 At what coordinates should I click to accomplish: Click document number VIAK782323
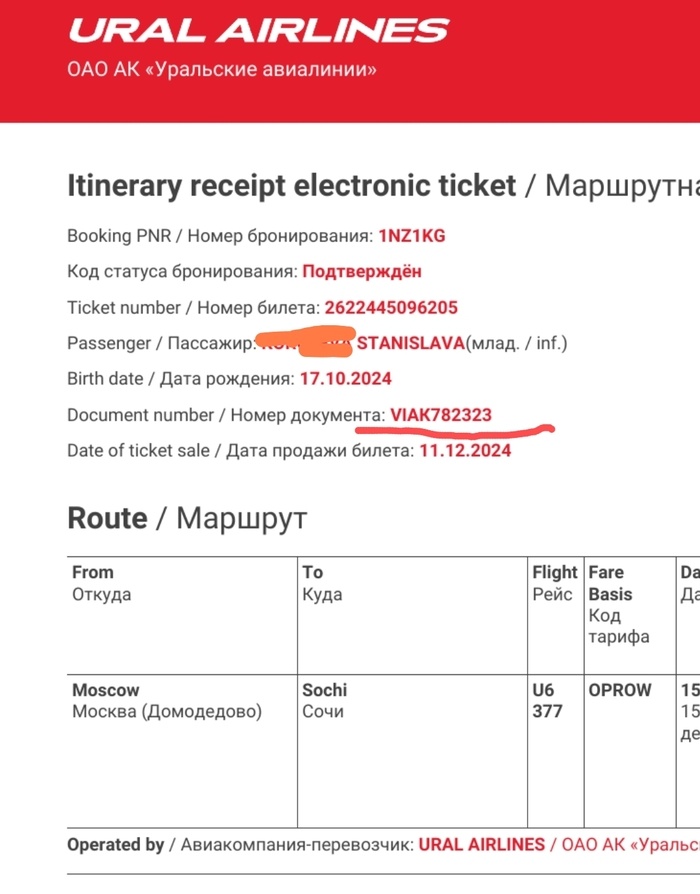point(441,415)
